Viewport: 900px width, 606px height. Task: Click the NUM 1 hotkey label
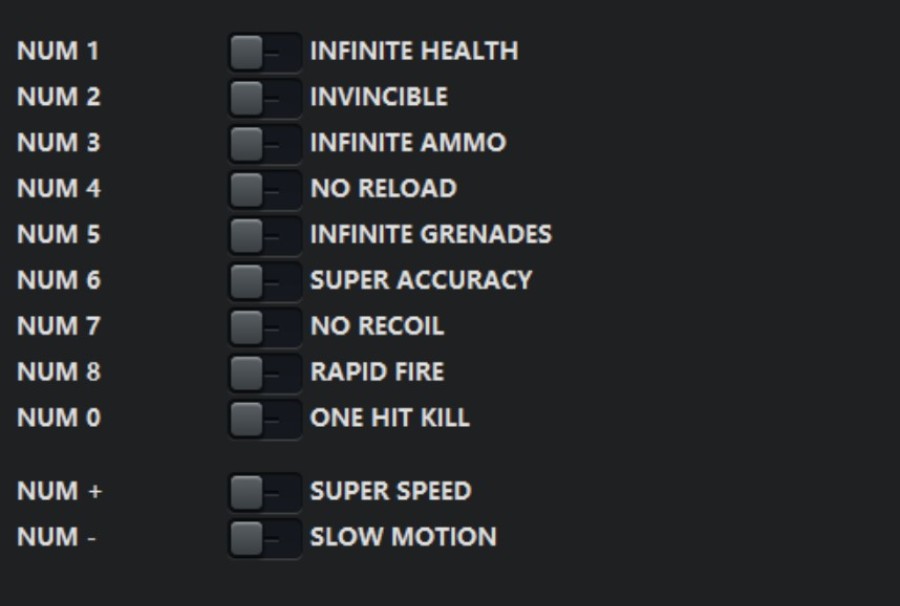[58, 51]
